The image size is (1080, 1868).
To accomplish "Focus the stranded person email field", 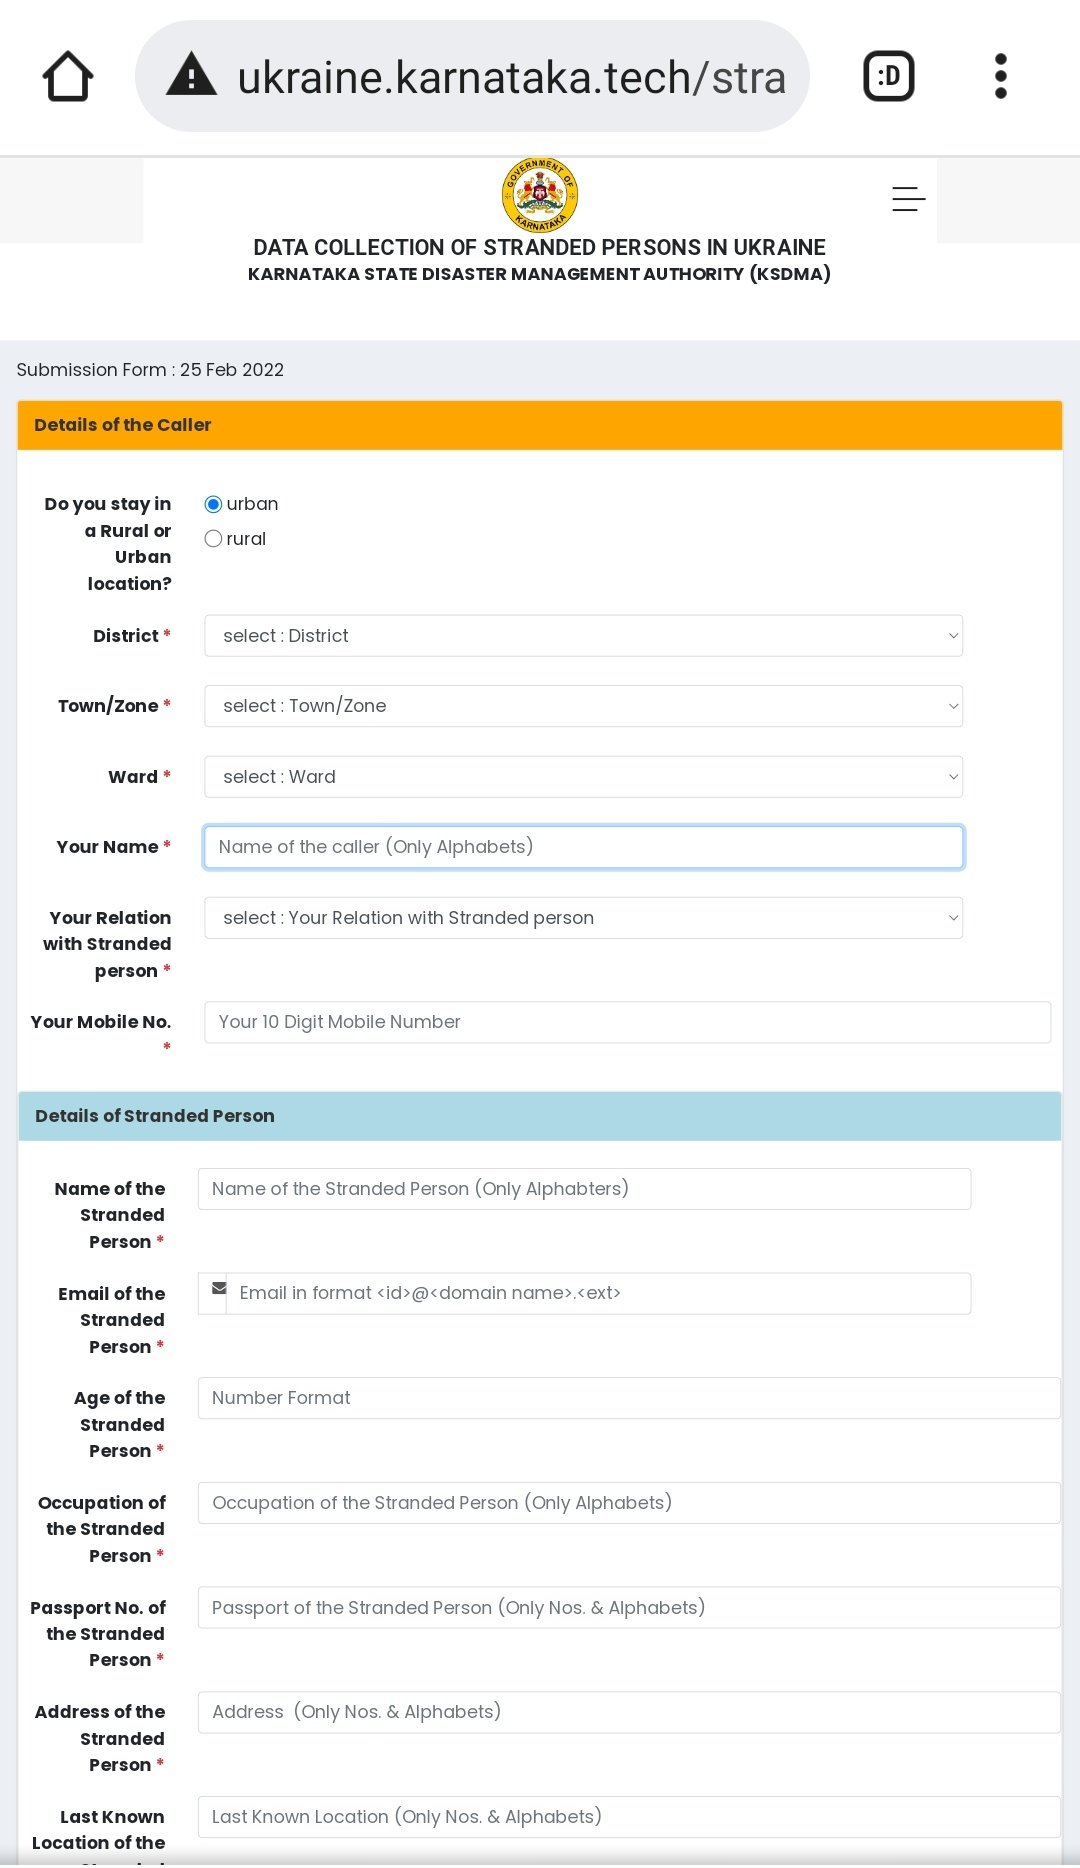I will coord(598,1293).
